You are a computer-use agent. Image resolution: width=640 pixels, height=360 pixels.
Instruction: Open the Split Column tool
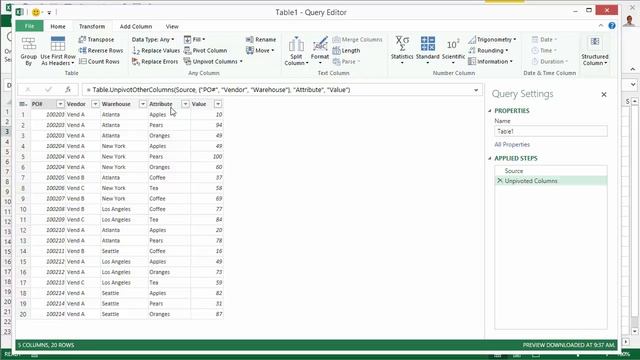click(296, 50)
